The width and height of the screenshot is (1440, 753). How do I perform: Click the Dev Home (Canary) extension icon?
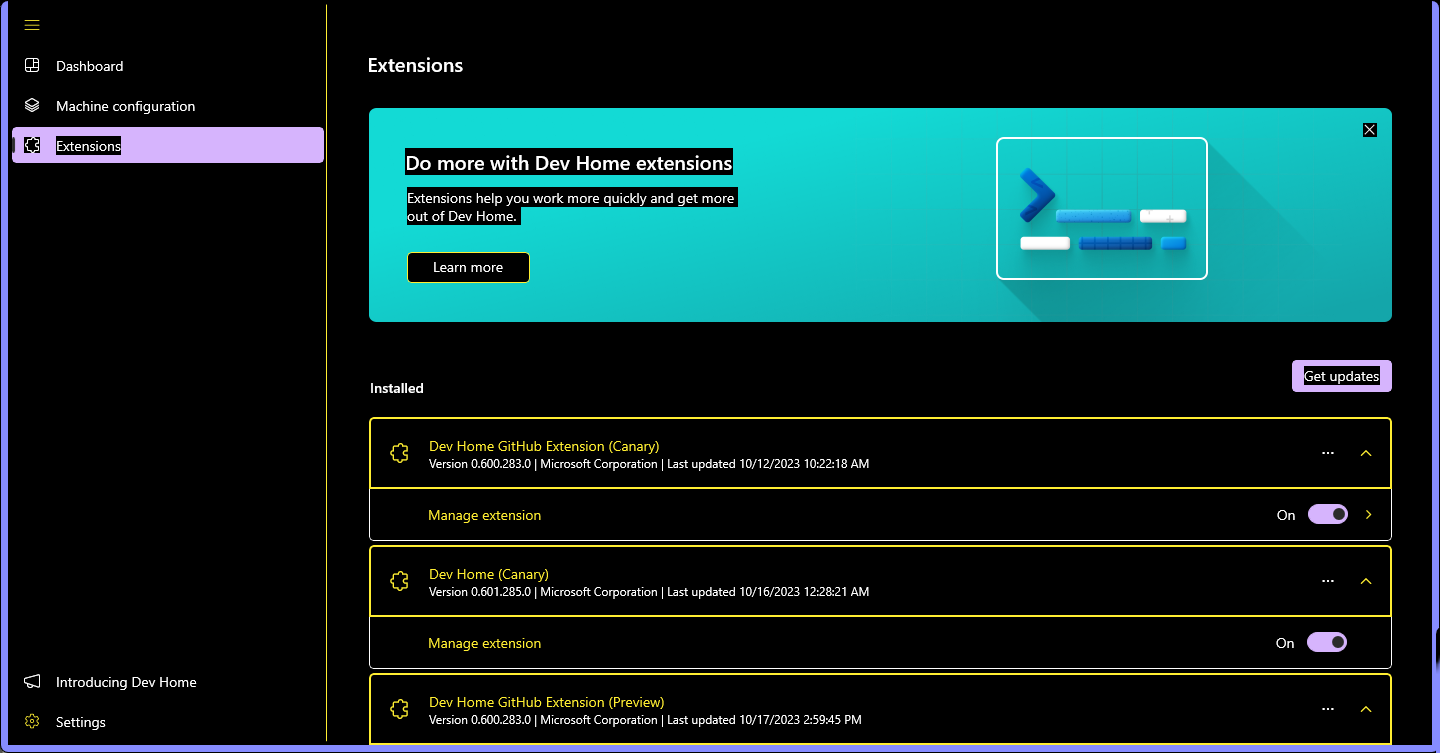click(x=399, y=580)
